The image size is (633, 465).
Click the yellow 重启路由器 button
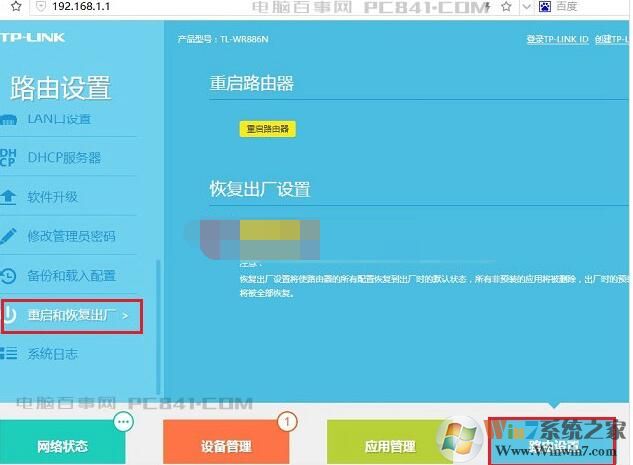tap(268, 129)
